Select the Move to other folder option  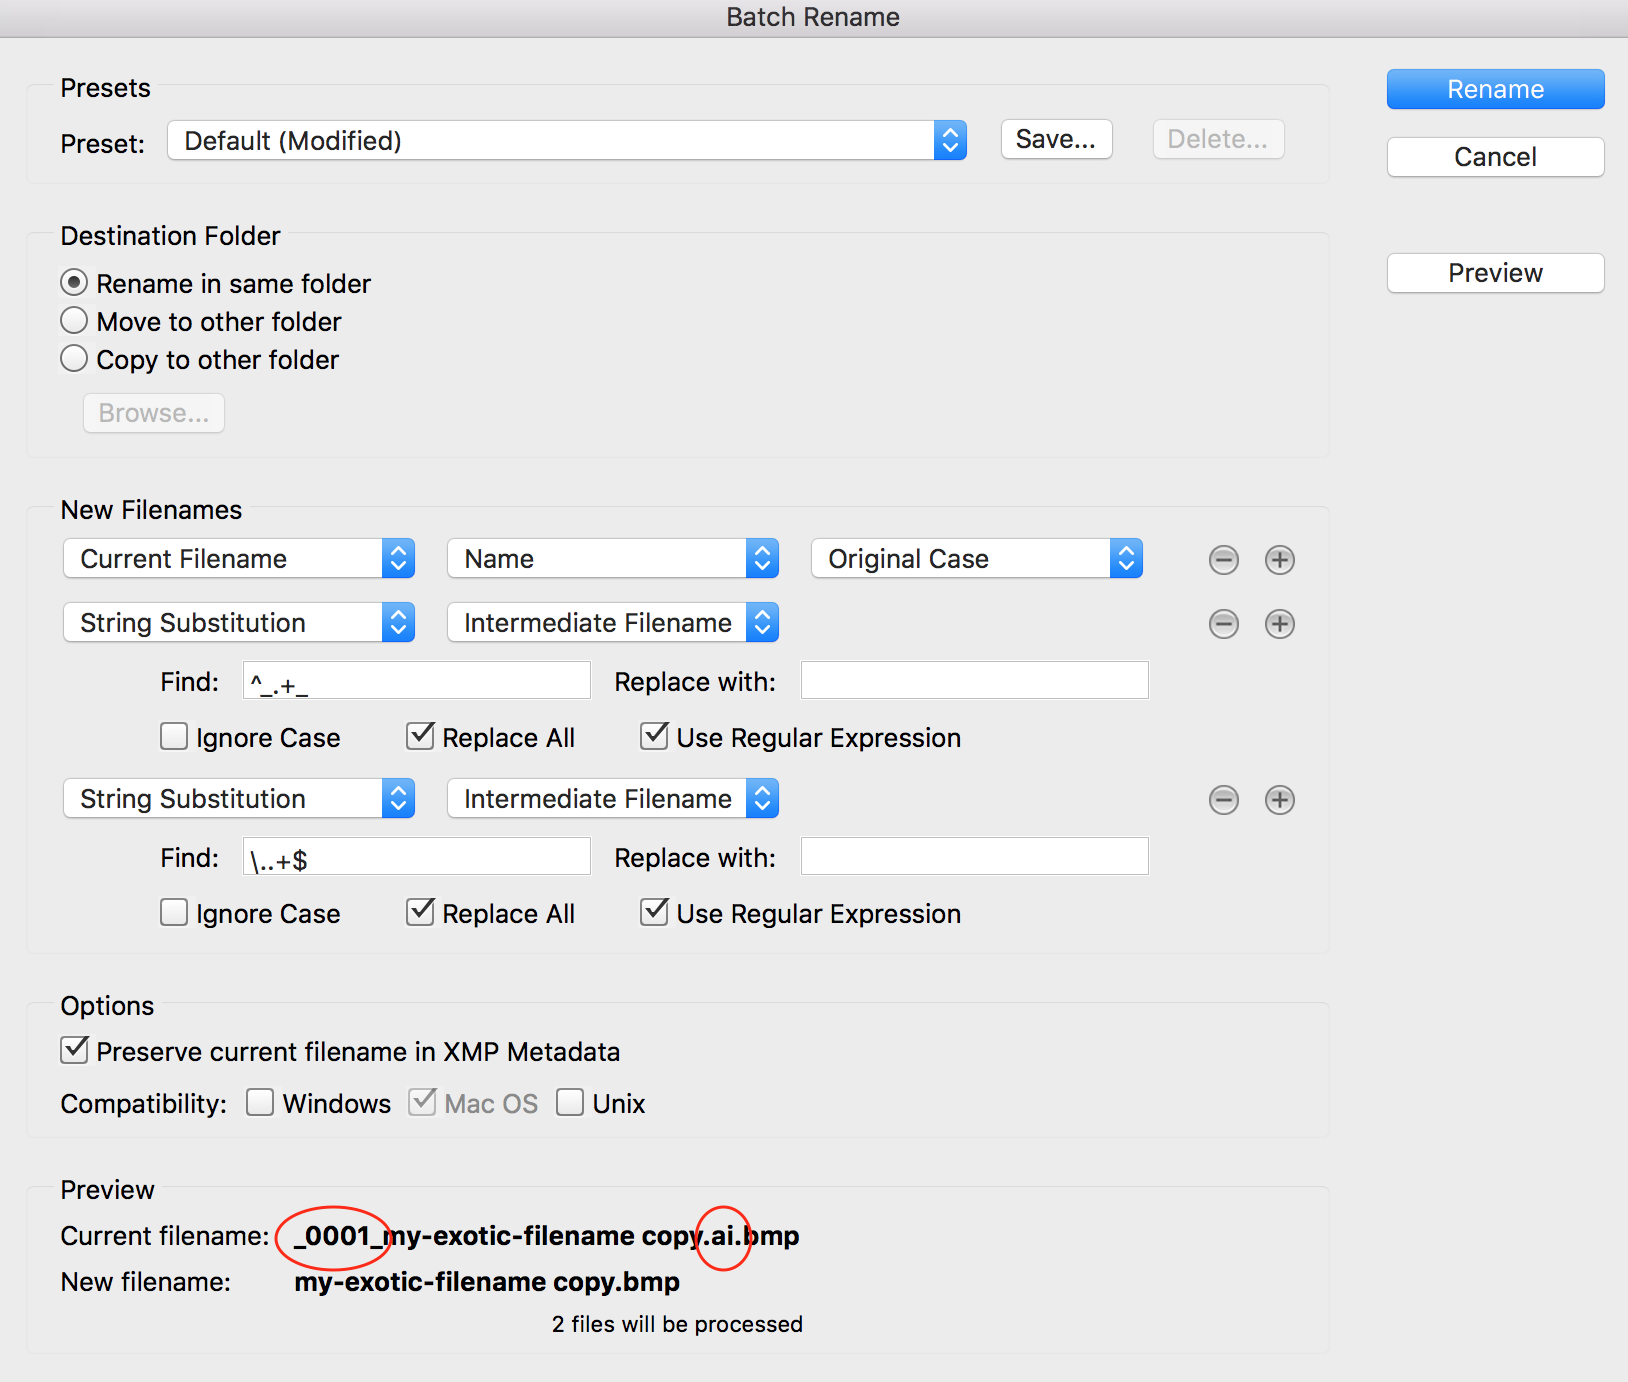coord(75,321)
